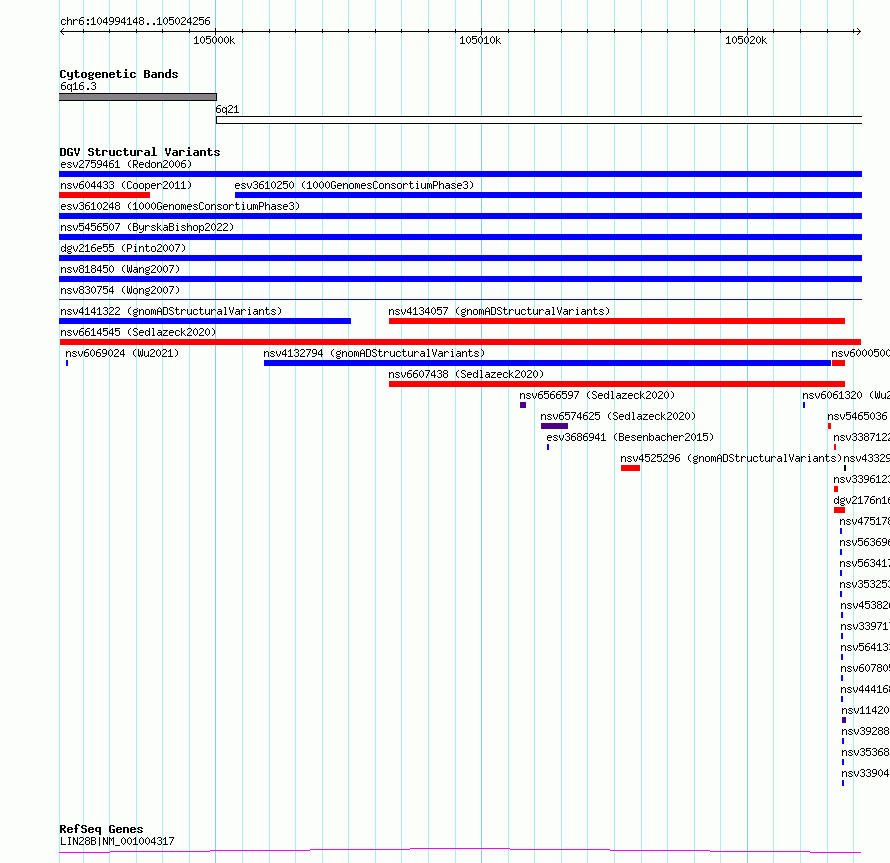The height and width of the screenshot is (863, 890).
Task: Click the nsv6069024 (Wu2021) label
Action: coord(122,353)
